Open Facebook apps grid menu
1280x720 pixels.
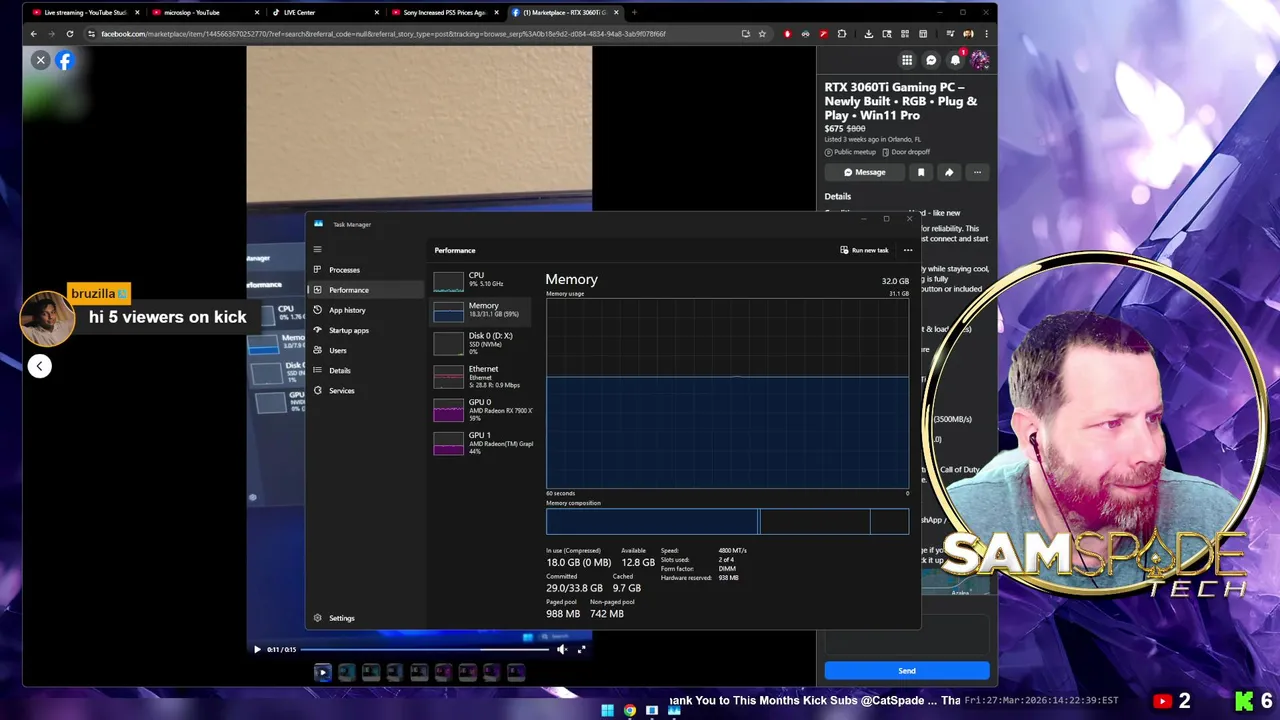pos(906,60)
